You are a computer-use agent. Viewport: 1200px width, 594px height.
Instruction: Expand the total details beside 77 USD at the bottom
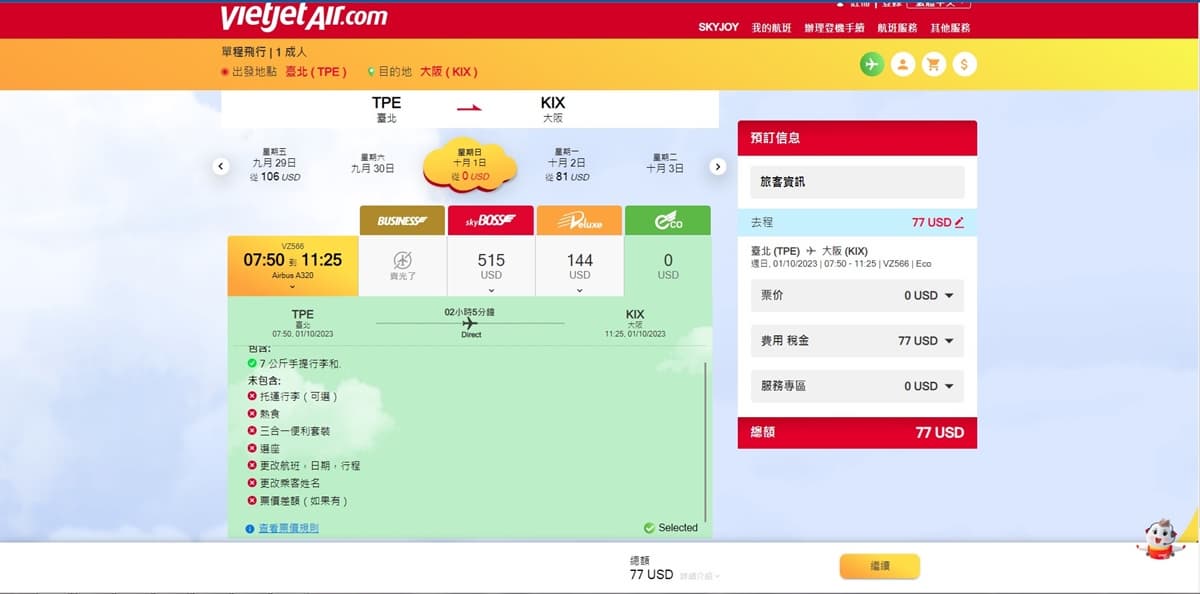click(x=700, y=576)
